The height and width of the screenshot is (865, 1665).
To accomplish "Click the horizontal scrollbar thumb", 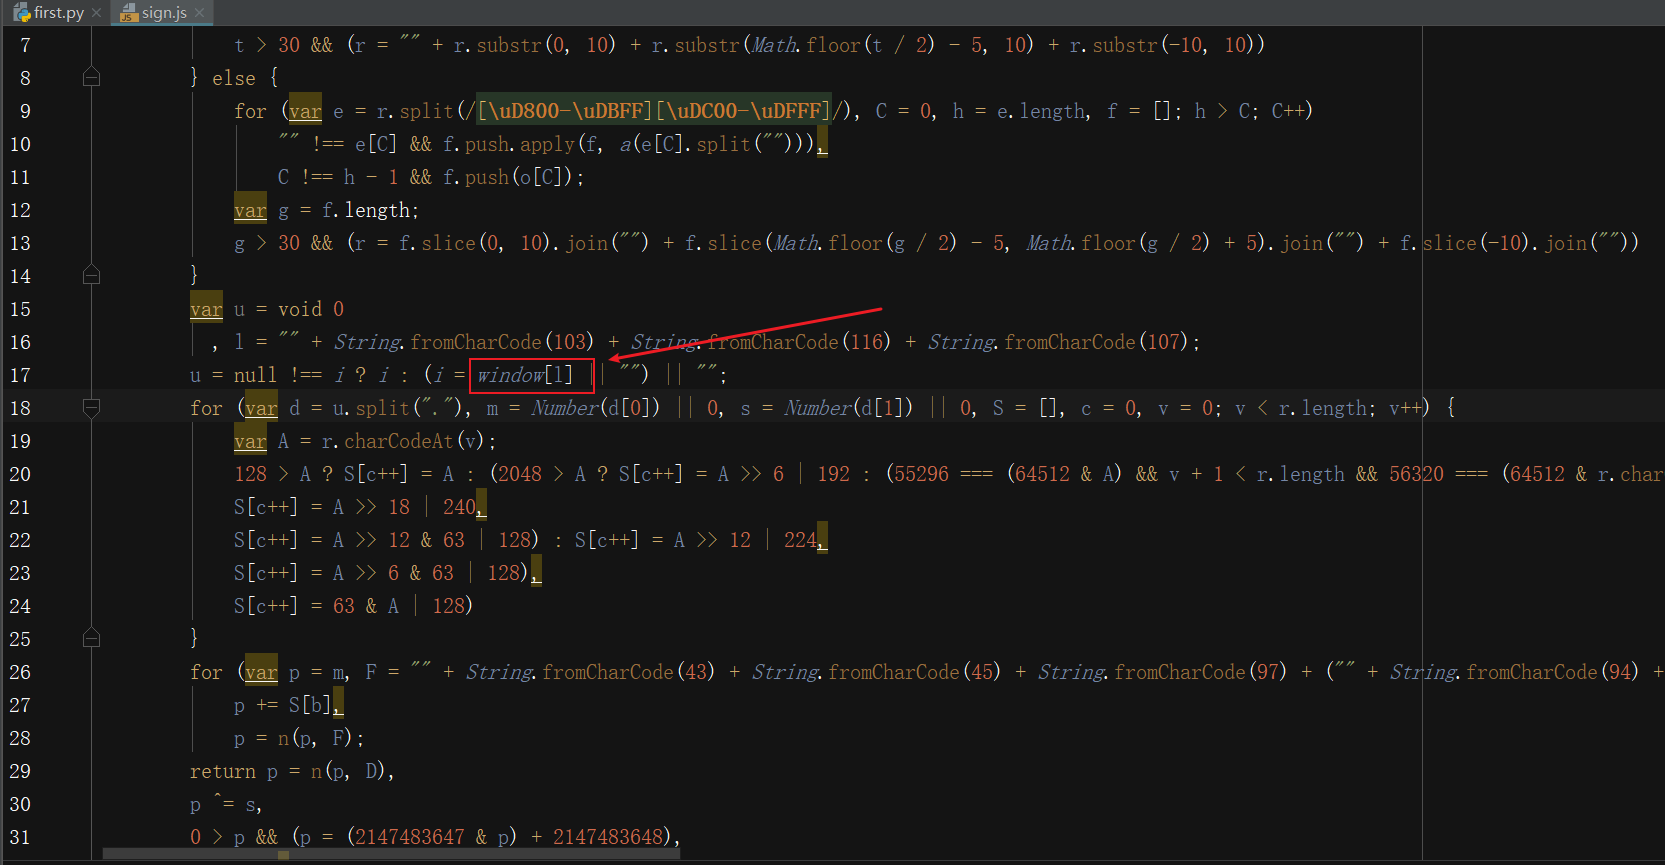I will [x=391, y=854].
